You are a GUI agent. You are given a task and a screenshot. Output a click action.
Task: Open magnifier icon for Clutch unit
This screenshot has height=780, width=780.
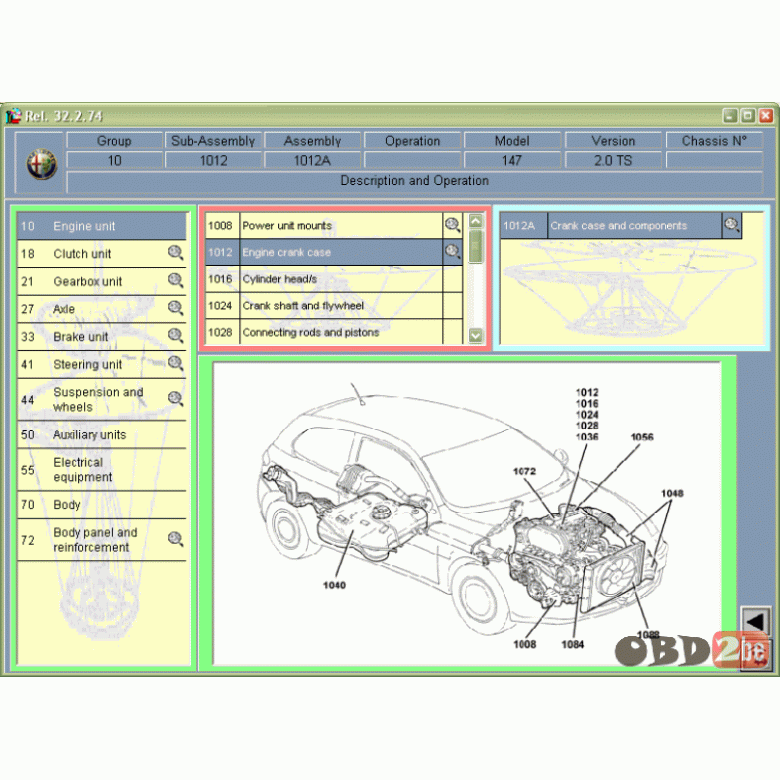175,253
